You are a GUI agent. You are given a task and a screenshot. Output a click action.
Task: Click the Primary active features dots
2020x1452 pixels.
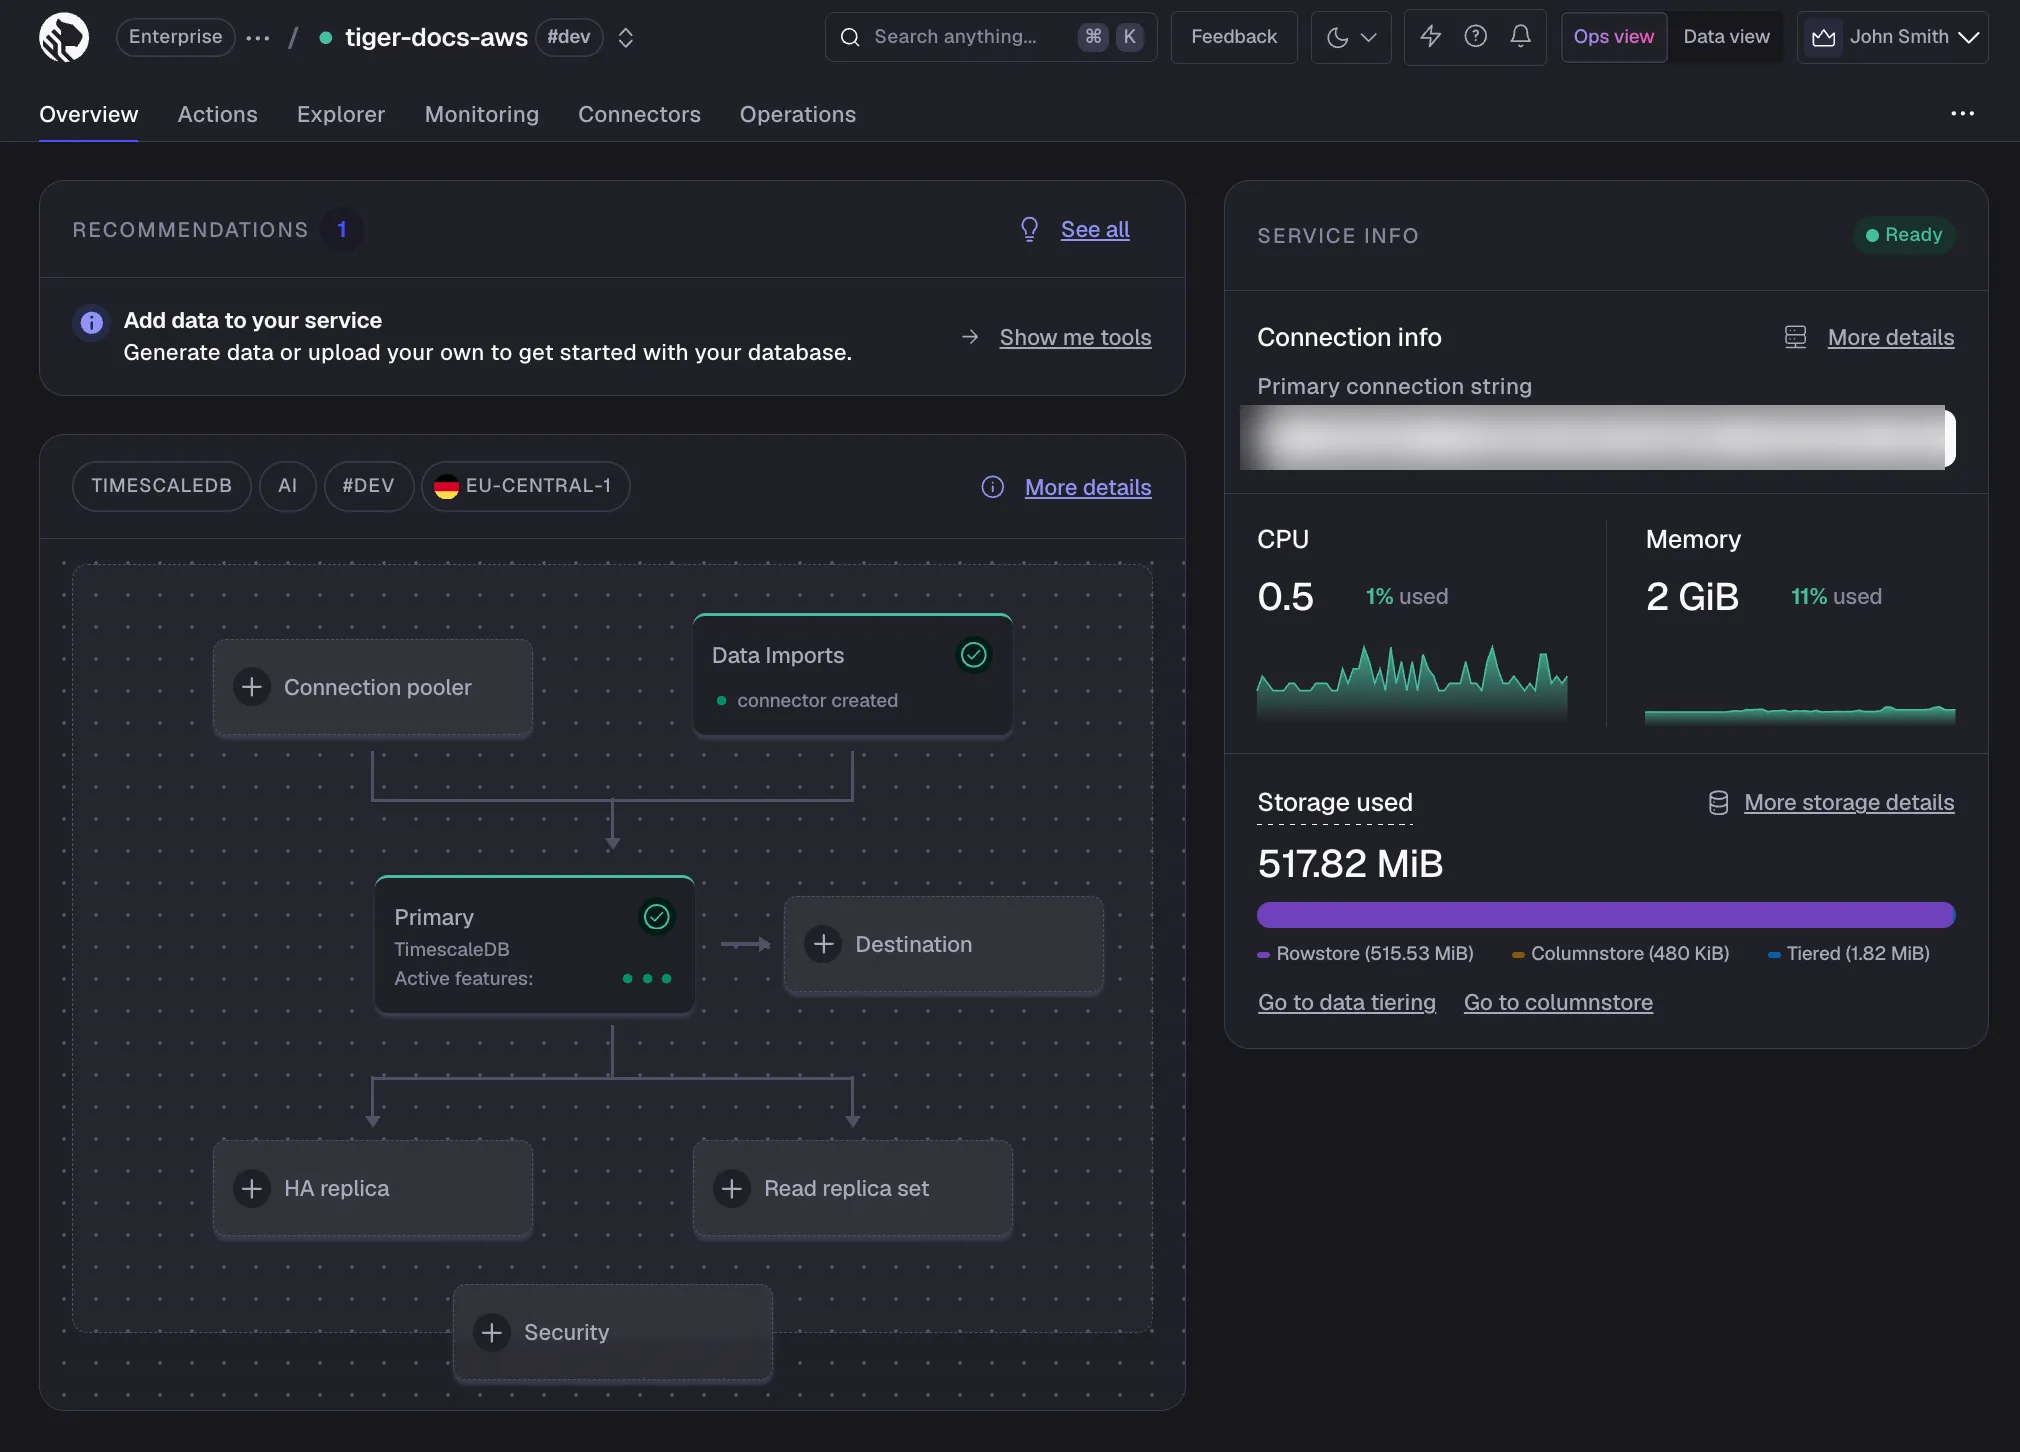(x=647, y=979)
